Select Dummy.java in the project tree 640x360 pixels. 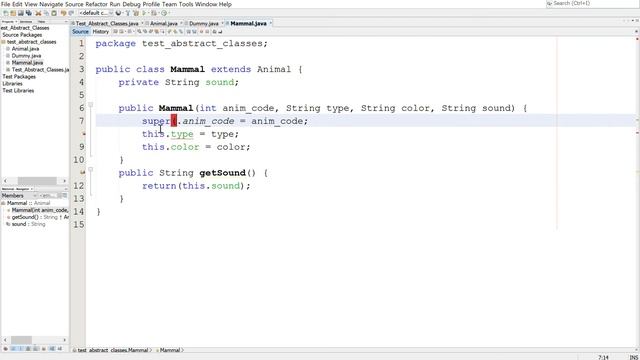(26, 56)
